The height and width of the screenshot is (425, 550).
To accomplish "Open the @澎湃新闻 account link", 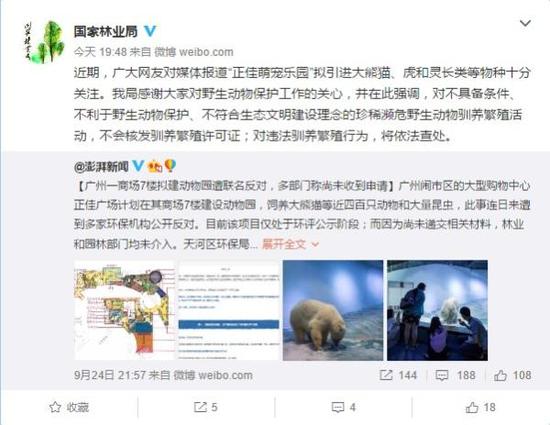I will coord(101,167).
